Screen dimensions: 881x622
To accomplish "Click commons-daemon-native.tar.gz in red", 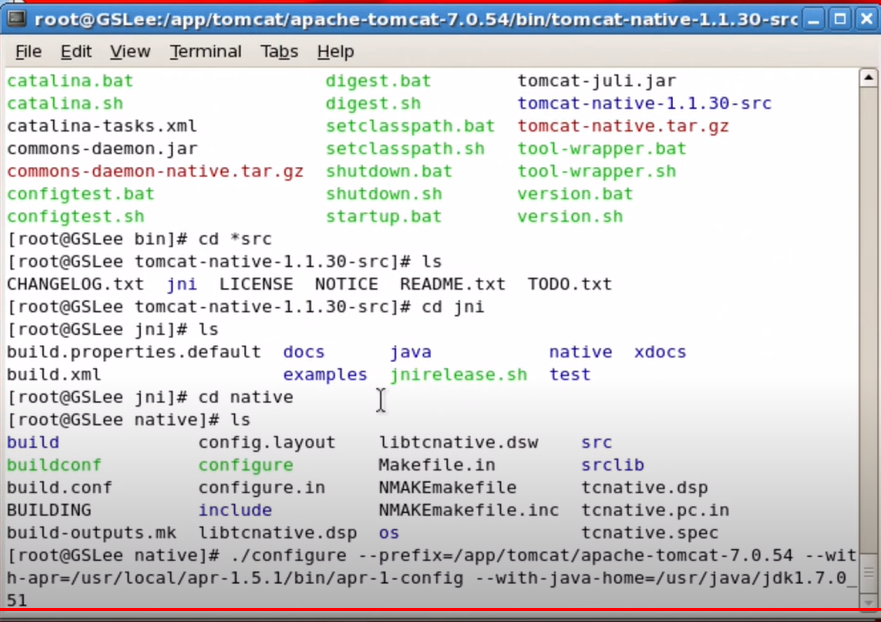I will tap(155, 171).
